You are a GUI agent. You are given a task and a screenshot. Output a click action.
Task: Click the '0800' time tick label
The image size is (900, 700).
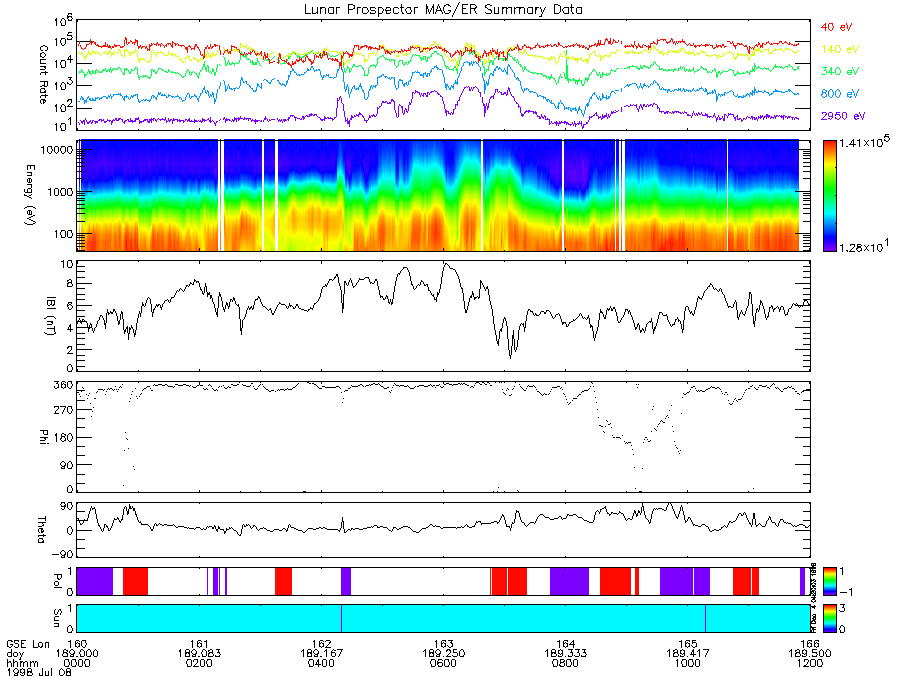tap(565, 663)
